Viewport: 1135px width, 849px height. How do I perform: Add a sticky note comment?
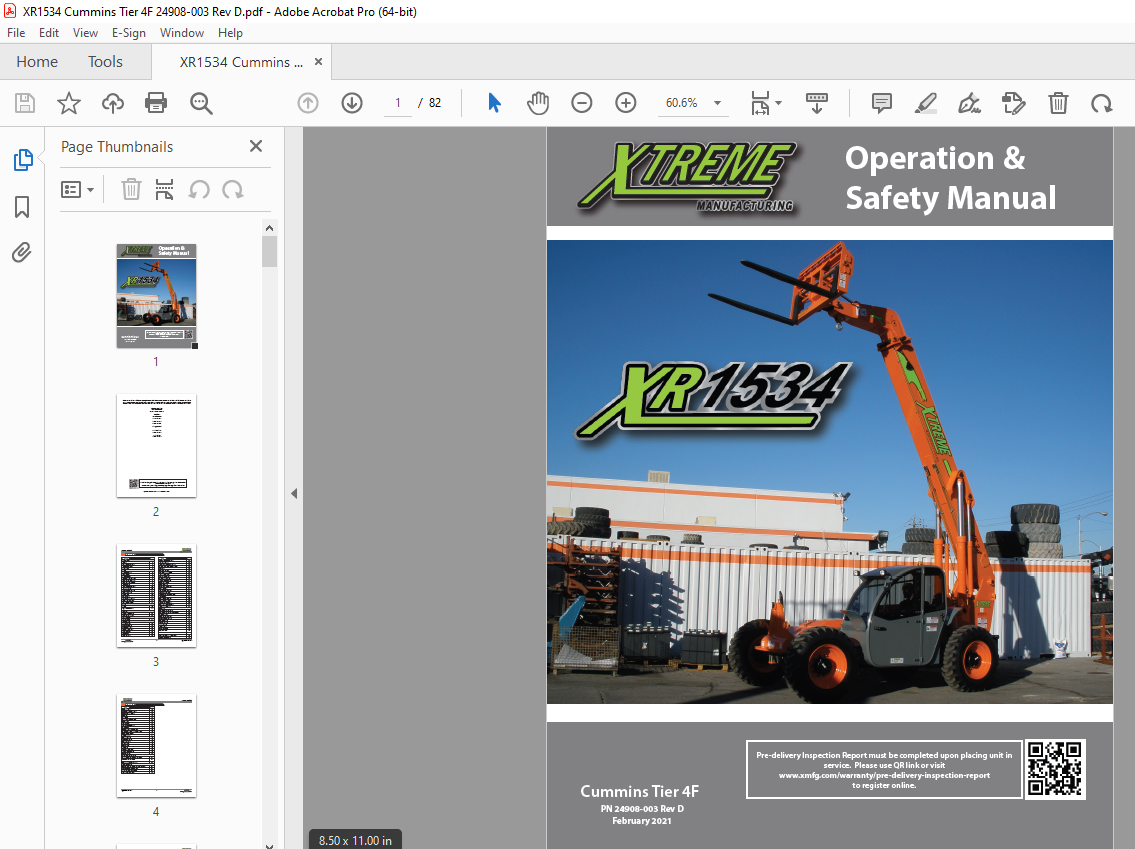tap(882, 103)
